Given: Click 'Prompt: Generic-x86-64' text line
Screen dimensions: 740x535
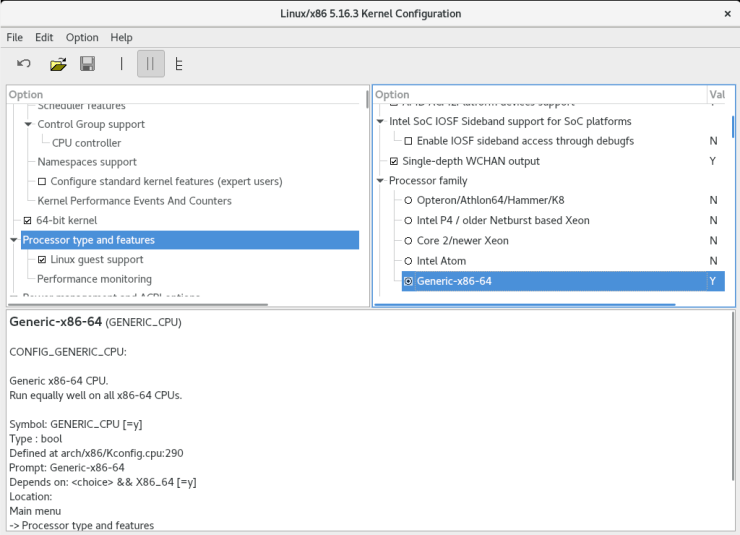Looking at the screenshot, I should (x=67, y=468).
